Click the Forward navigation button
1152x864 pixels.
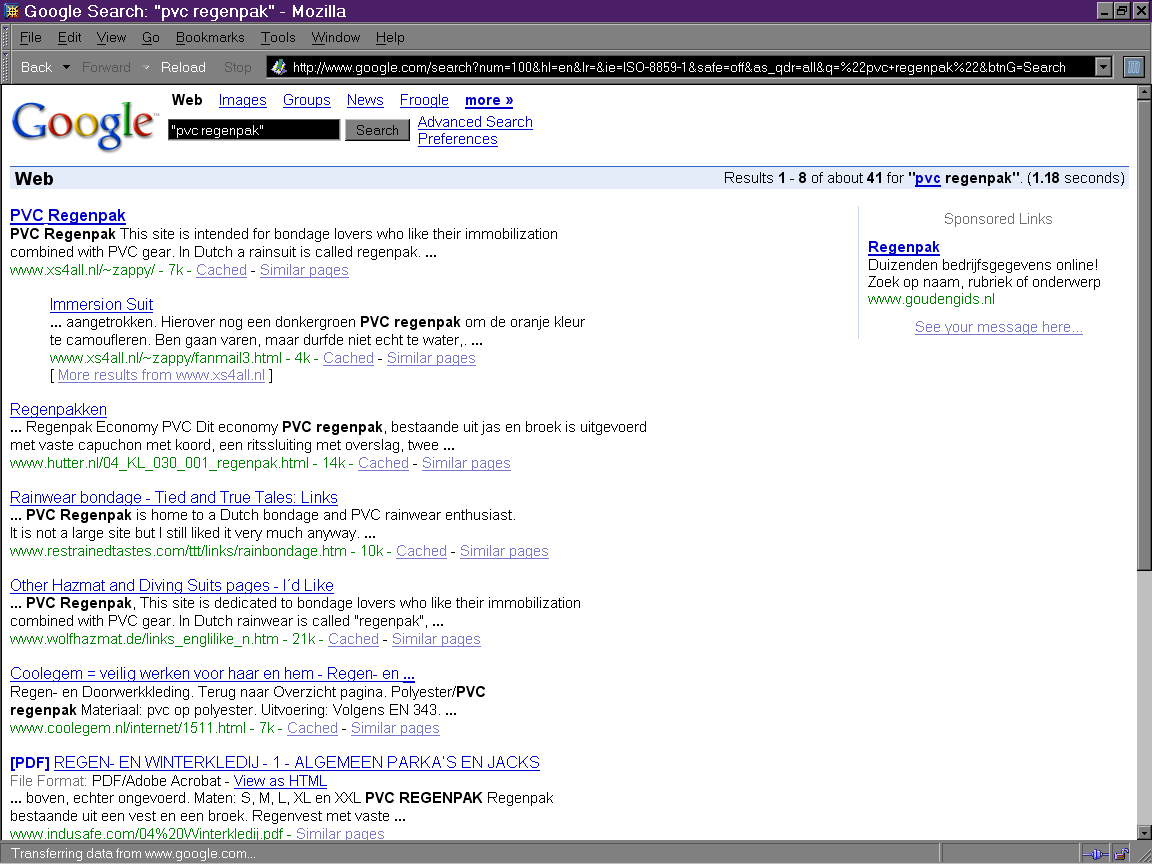coord(107,67)
